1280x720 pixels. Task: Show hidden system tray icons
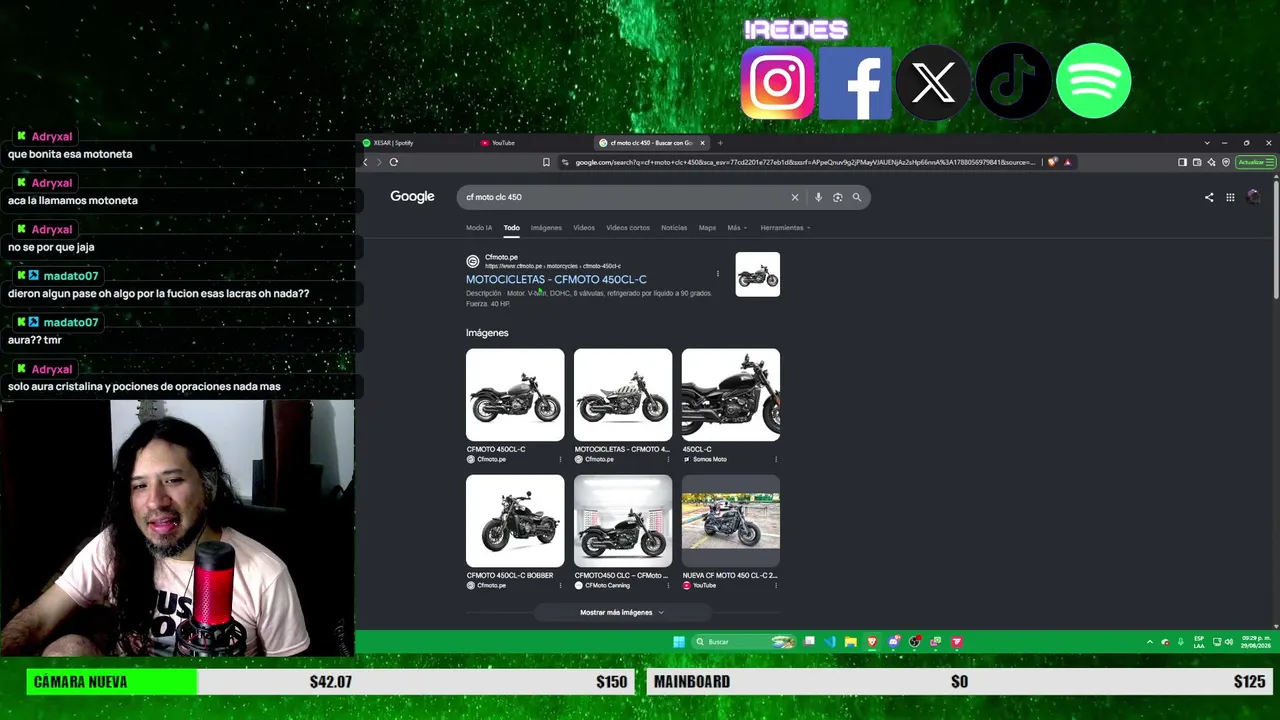click(x=1149, y=642)
